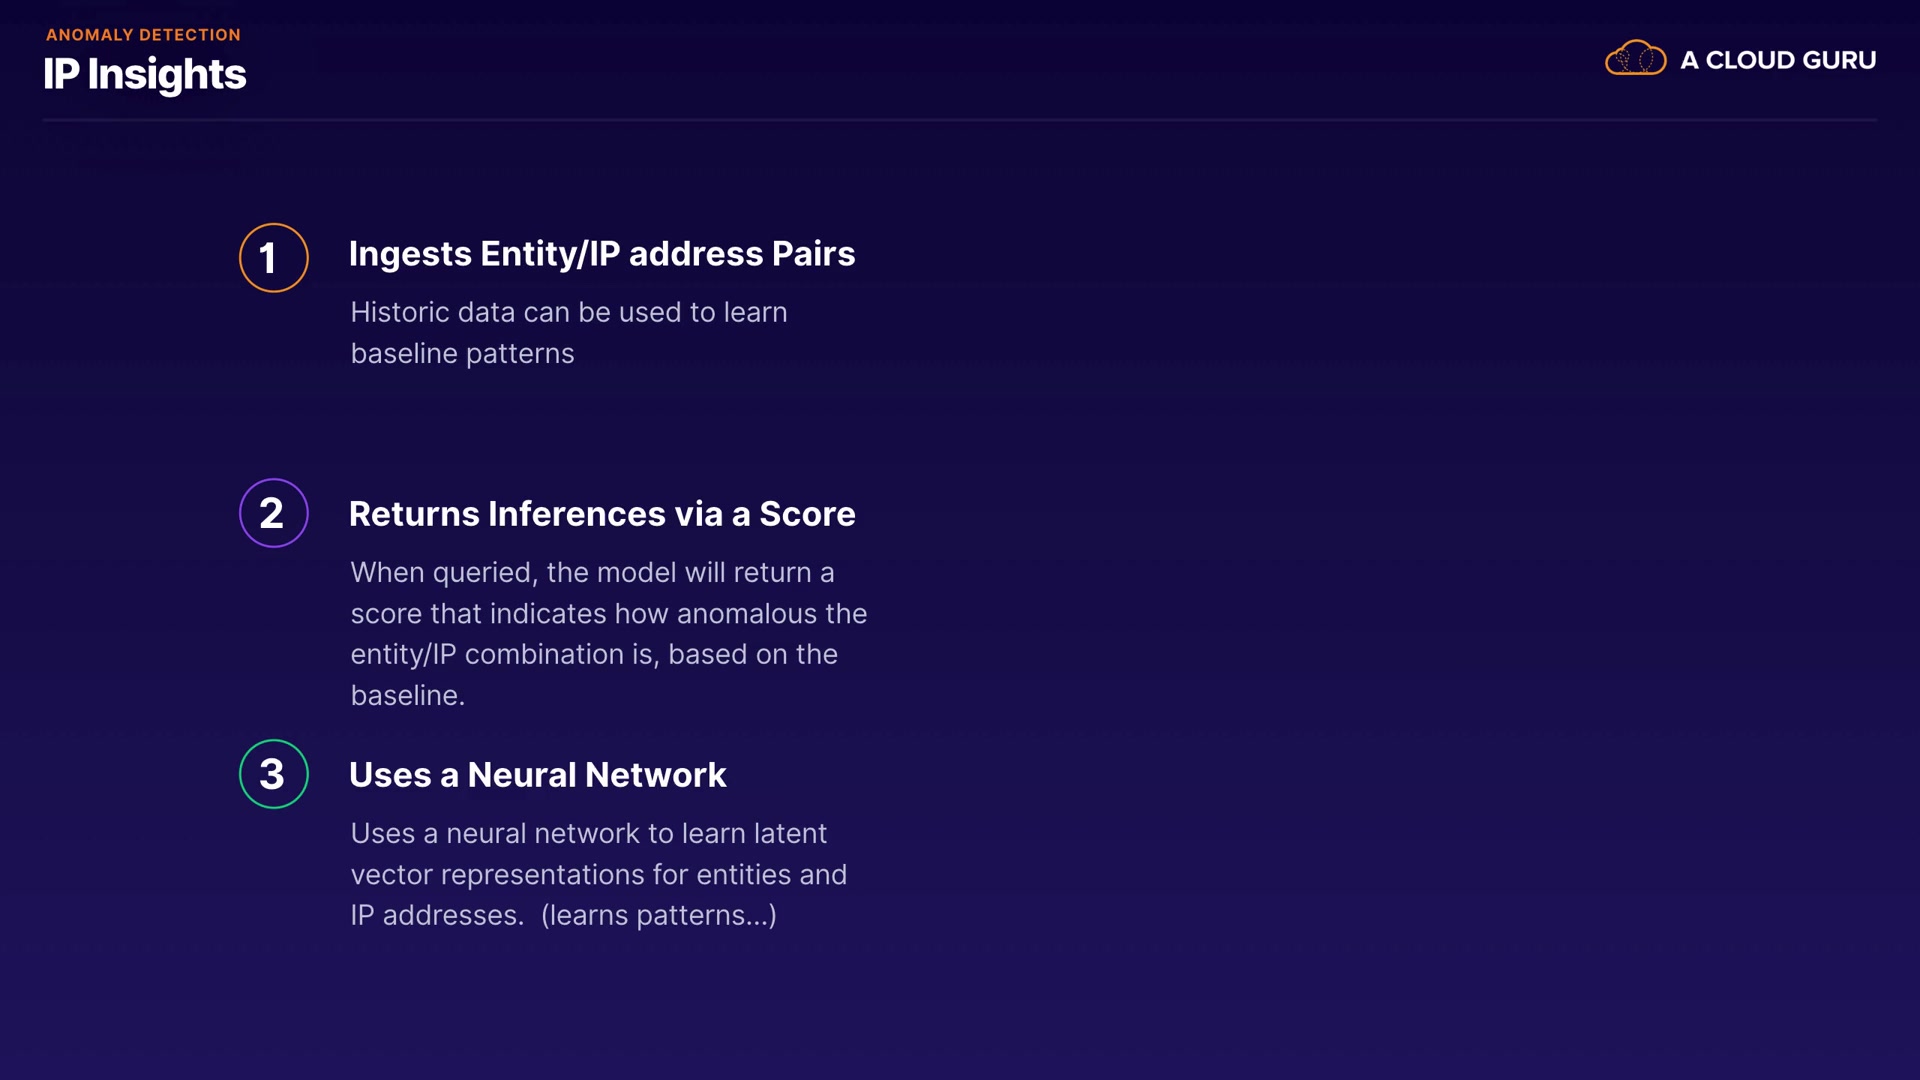
Task: Select the orange circled number 1
Action: point(273,258)
